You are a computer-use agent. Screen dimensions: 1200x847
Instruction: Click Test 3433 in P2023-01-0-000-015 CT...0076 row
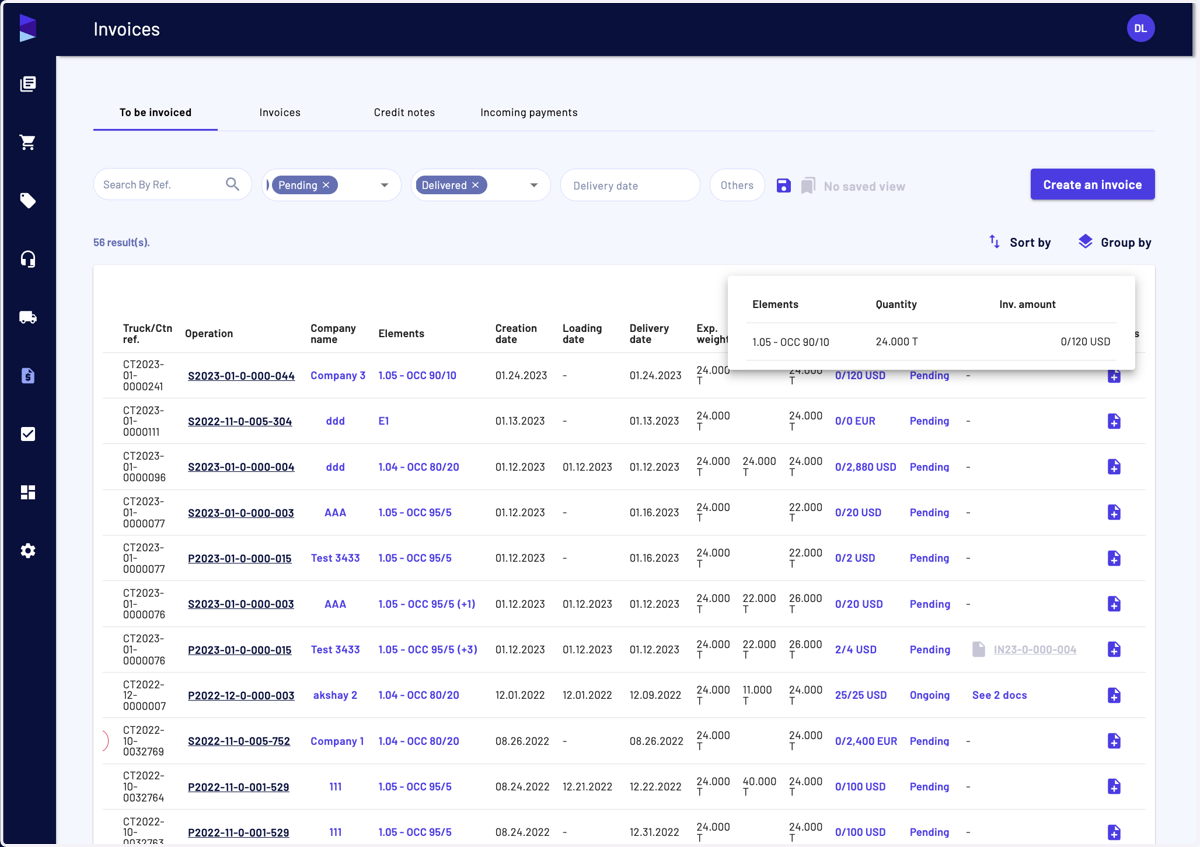(335, 649)
